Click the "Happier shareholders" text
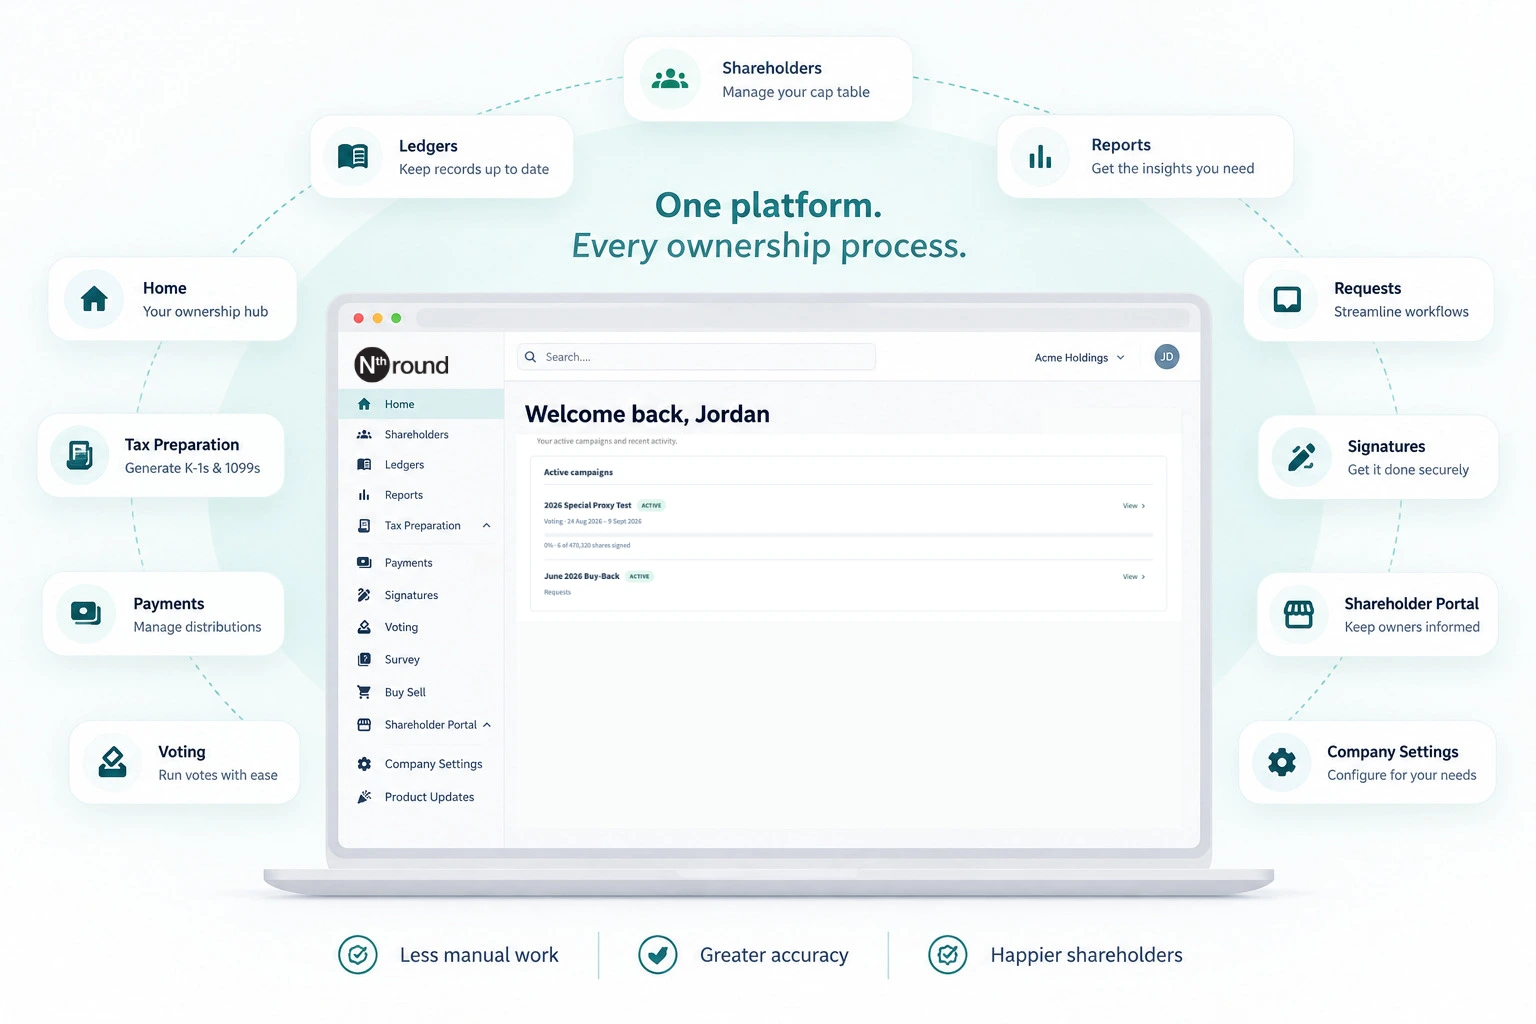1536x1024 pixels. point(1086,955)
